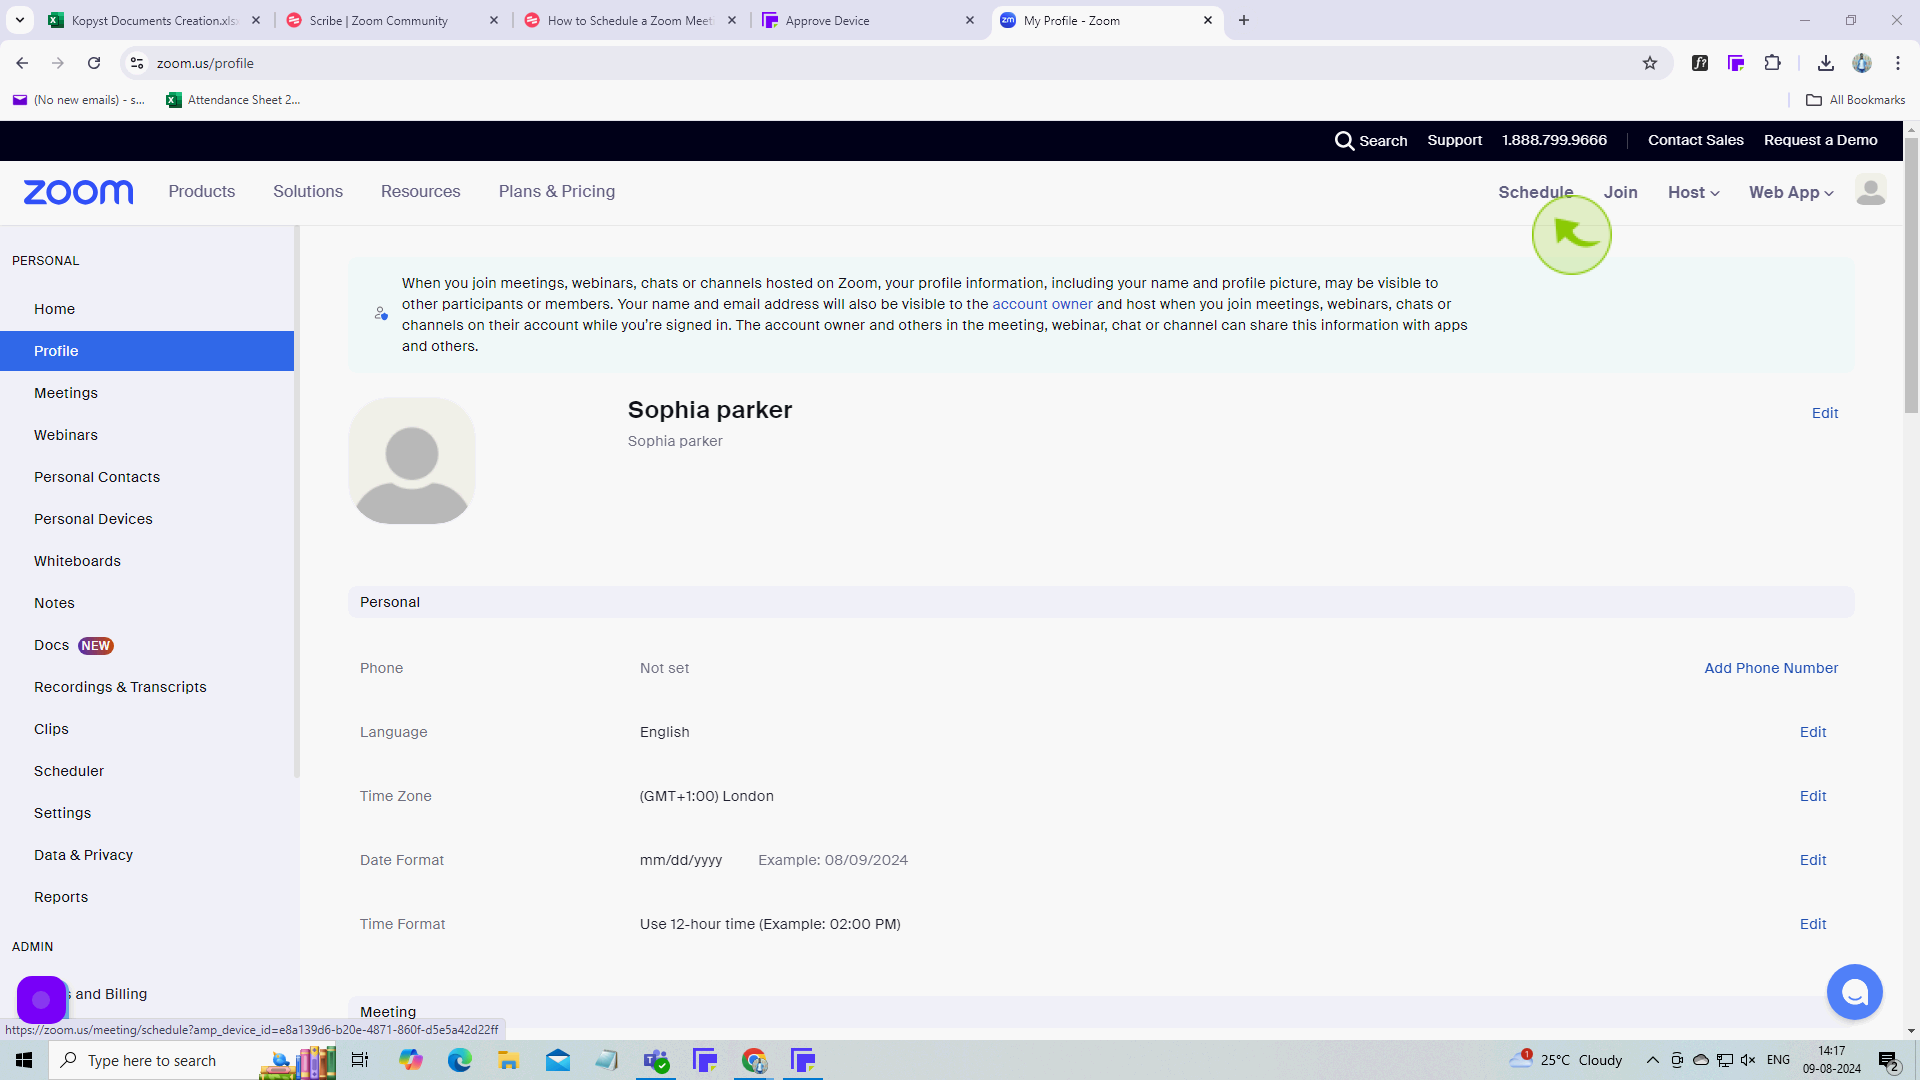Click Request a Demo
The width and height of the screenshot is (1920, 1080).
(1820, 140)
